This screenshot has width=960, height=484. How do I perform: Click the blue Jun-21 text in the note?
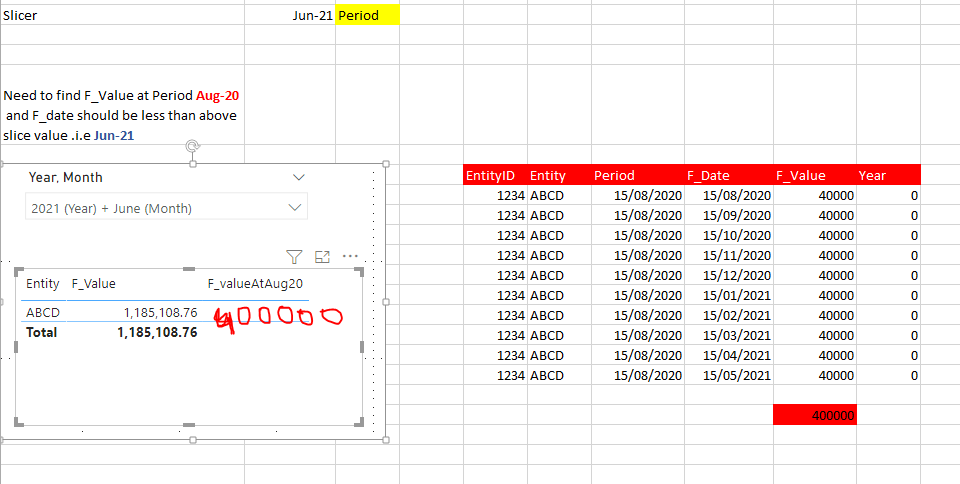pyautogui.click(x=114, y=136)
